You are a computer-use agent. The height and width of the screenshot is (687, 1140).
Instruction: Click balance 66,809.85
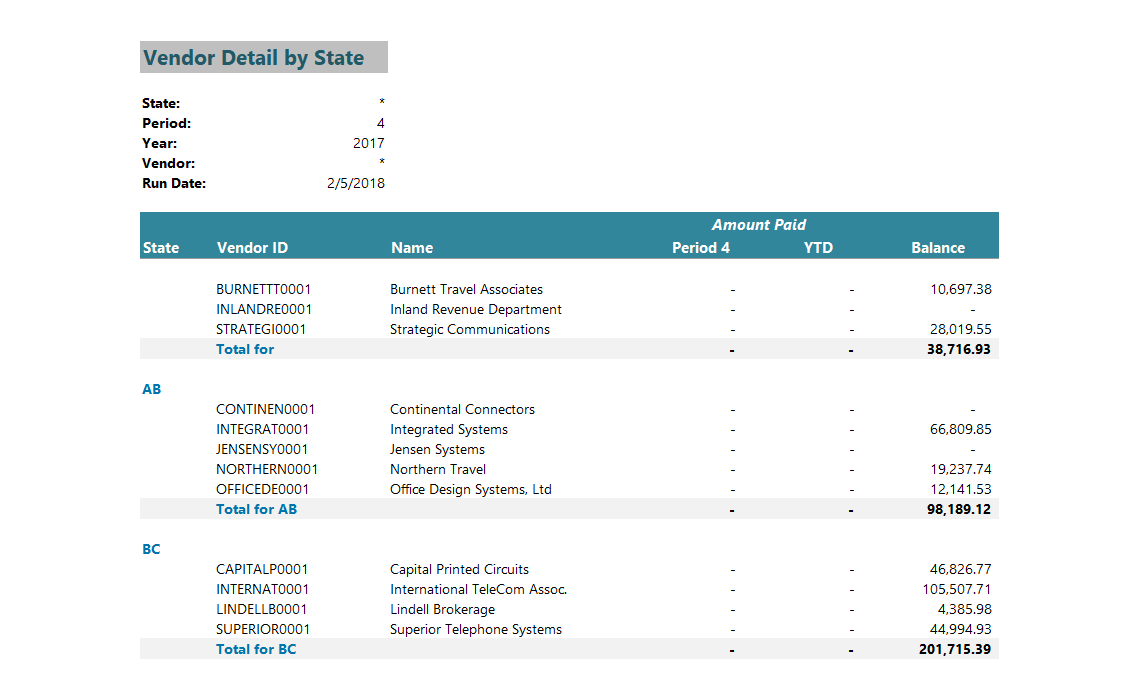point(960,430)
